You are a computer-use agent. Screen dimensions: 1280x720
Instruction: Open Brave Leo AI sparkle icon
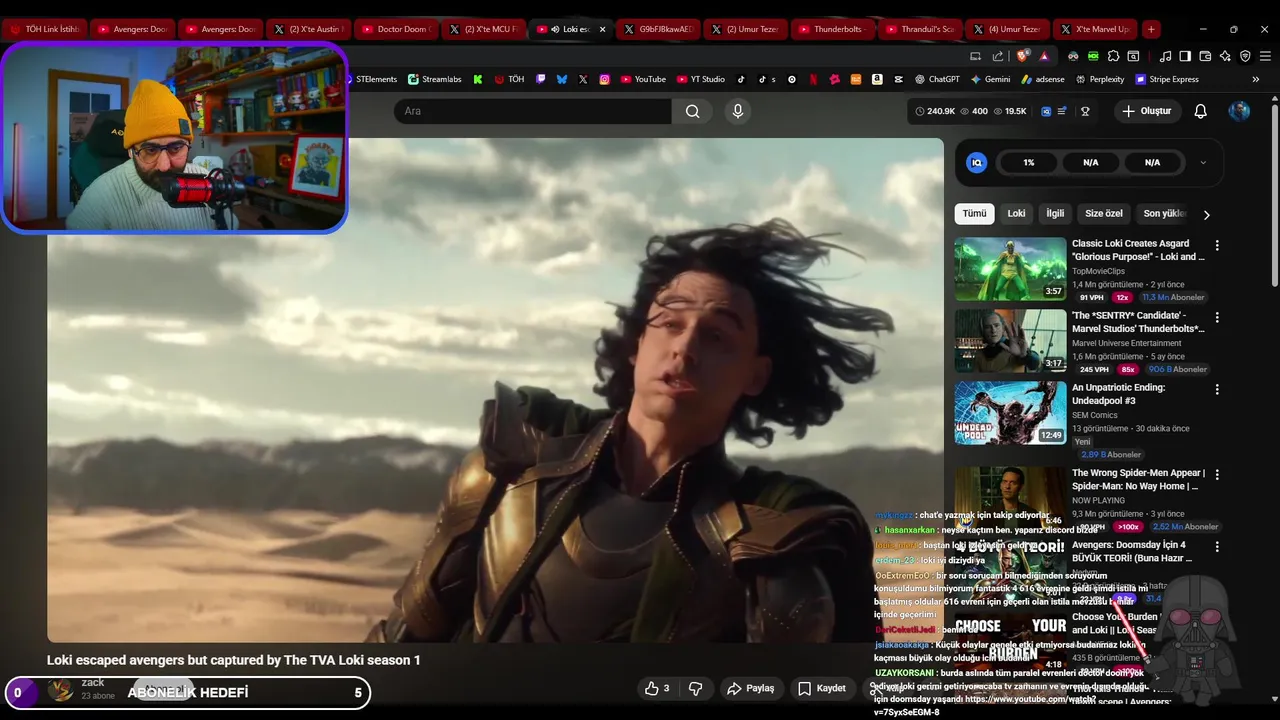click(x=1225, y=56)
